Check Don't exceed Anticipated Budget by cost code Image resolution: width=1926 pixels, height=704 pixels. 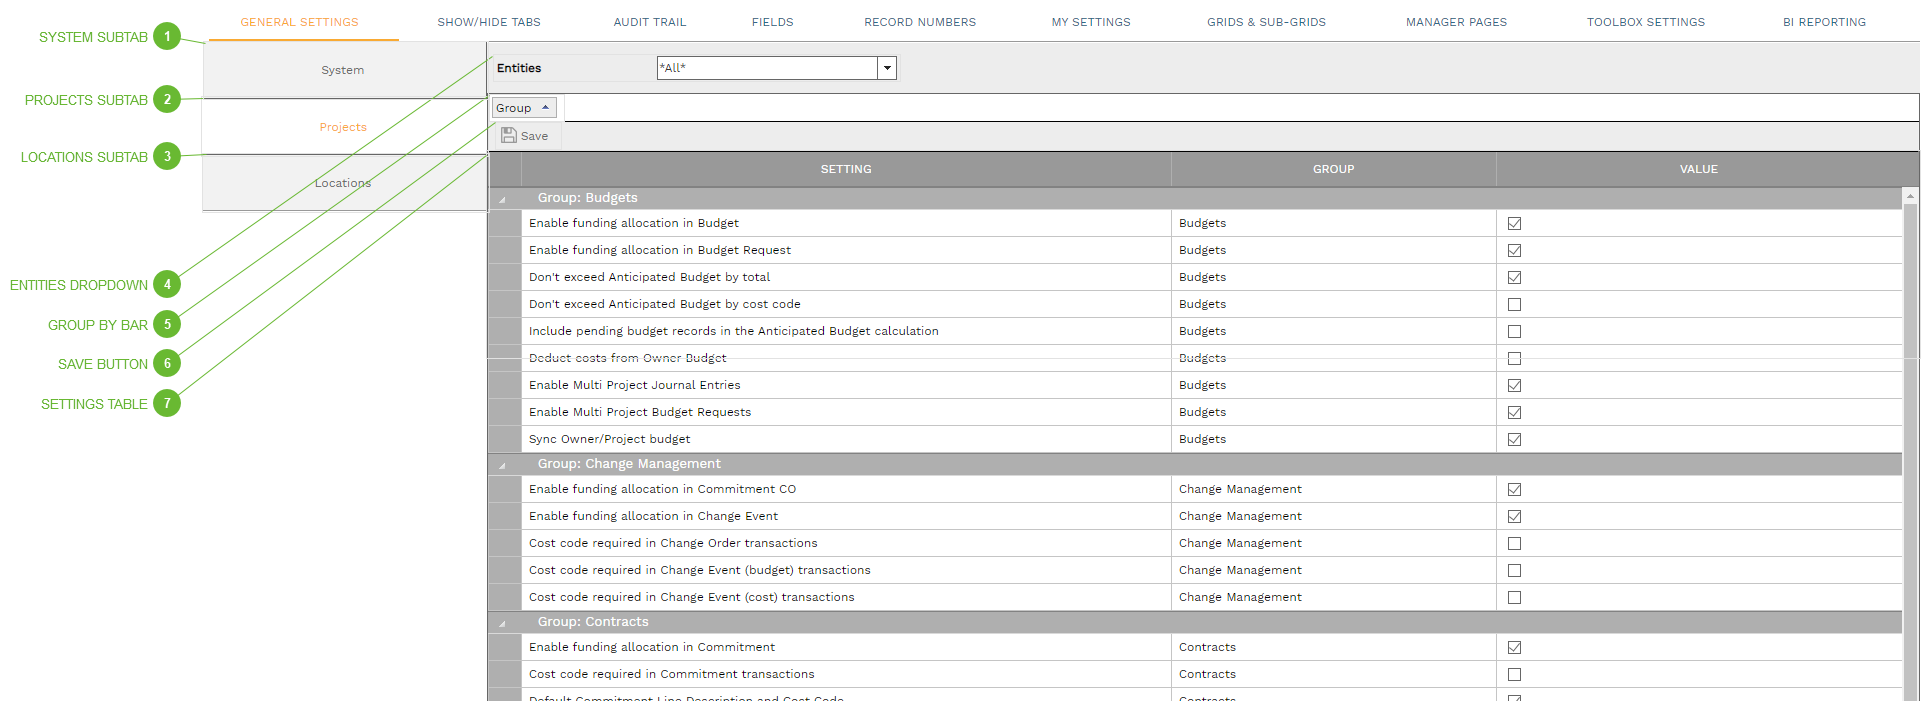click(1514, 304)
